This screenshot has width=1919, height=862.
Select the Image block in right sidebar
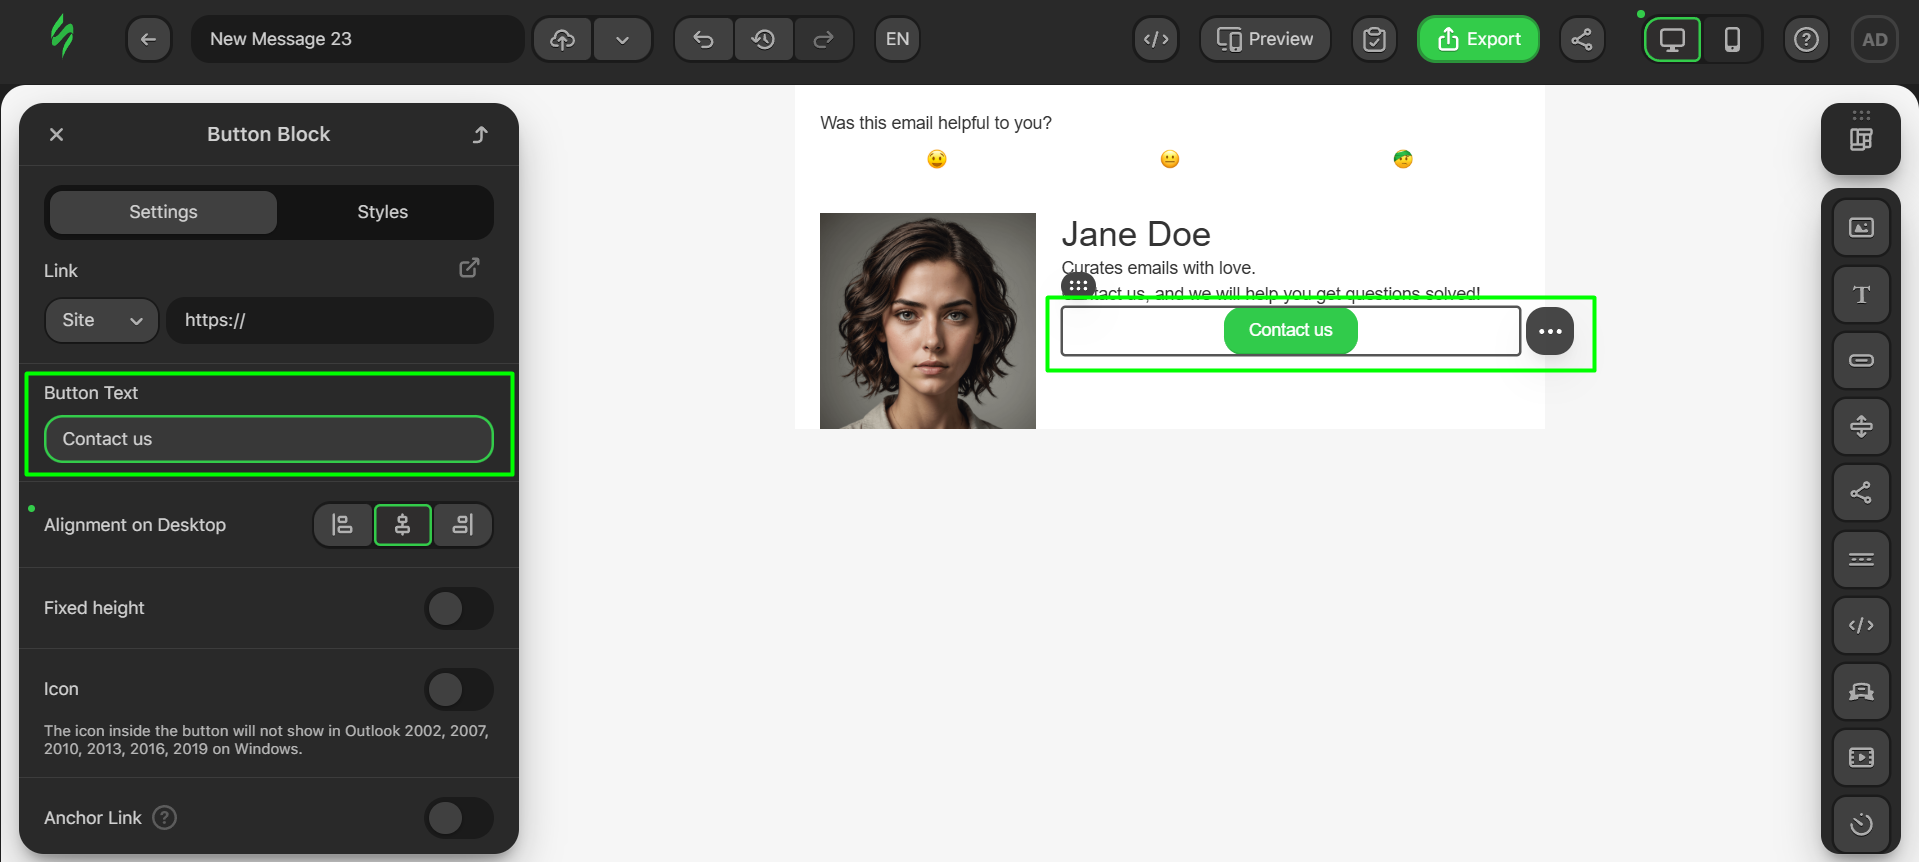point(1861,228)
